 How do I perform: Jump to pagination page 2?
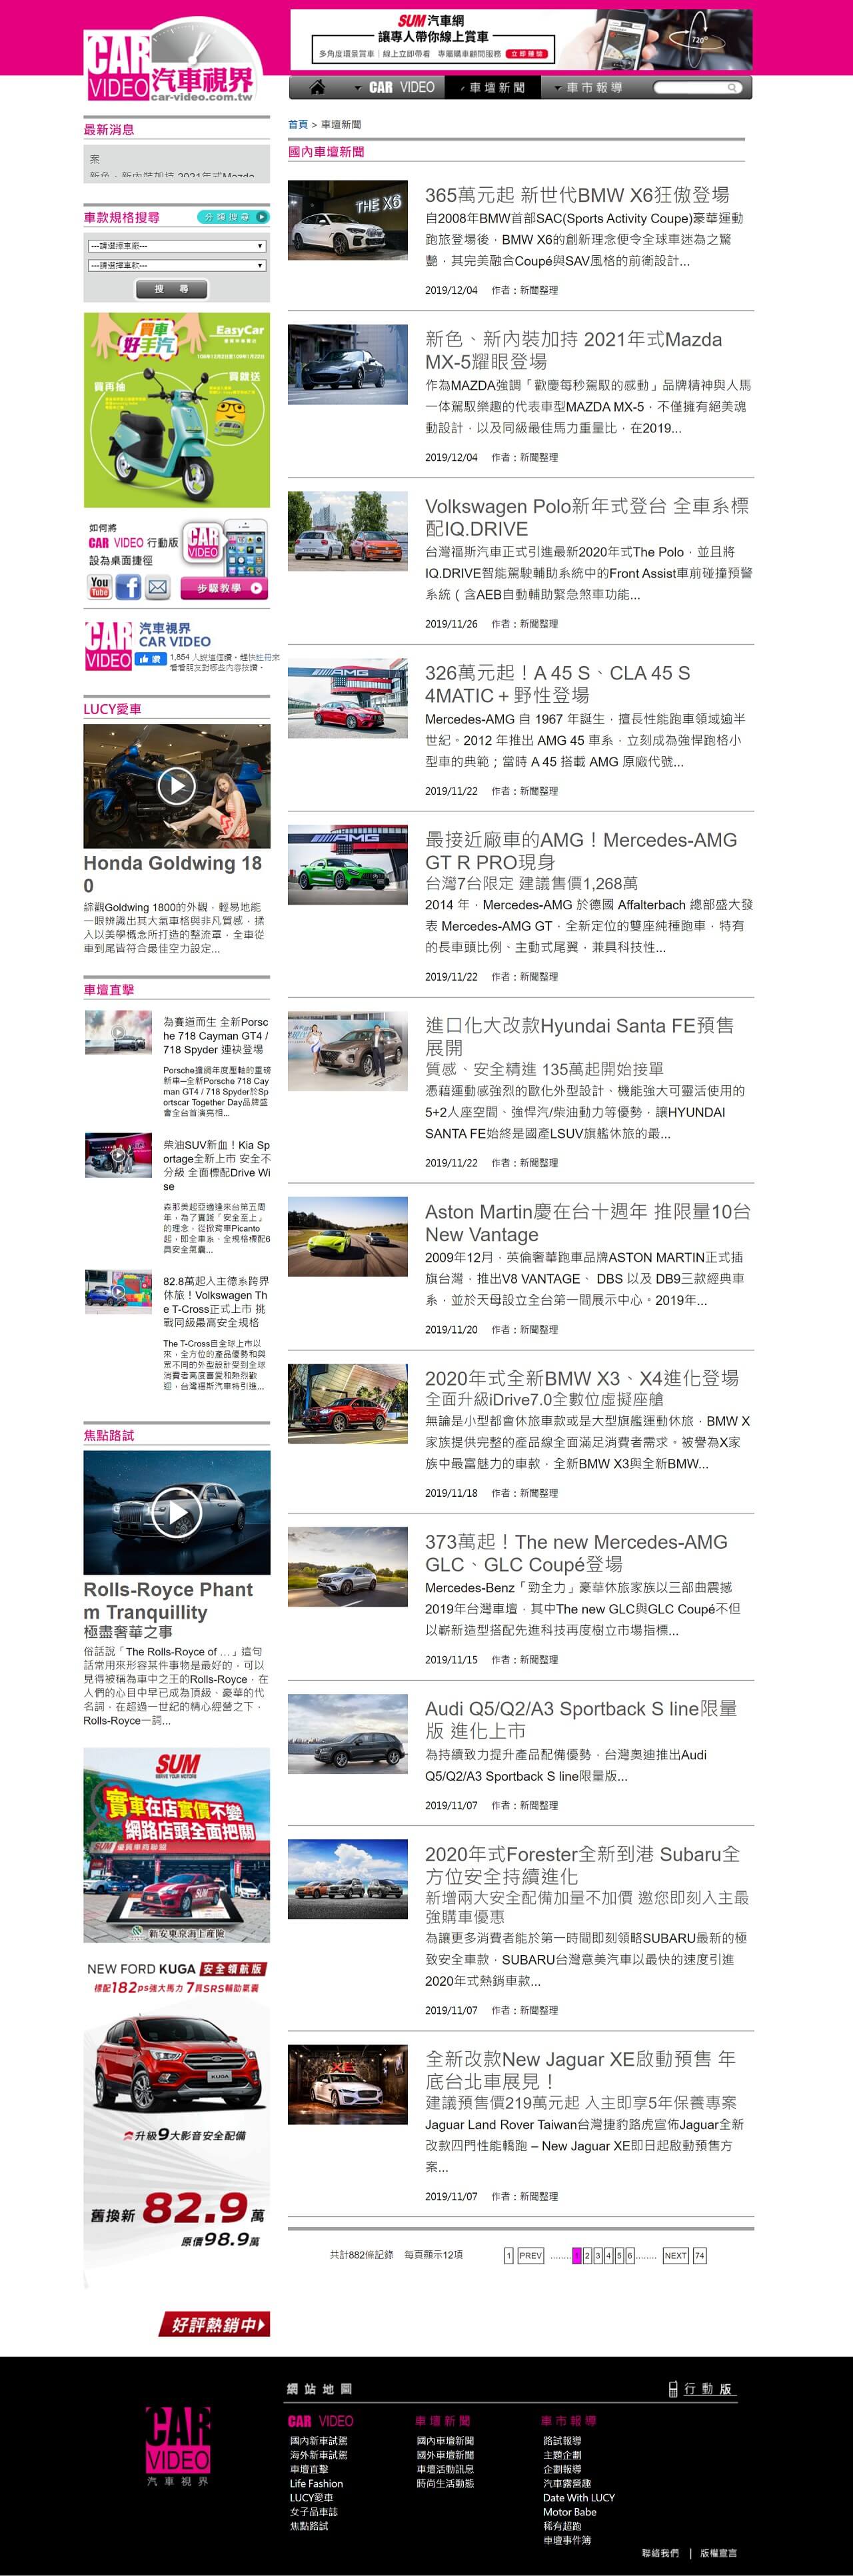[587, 2255]
